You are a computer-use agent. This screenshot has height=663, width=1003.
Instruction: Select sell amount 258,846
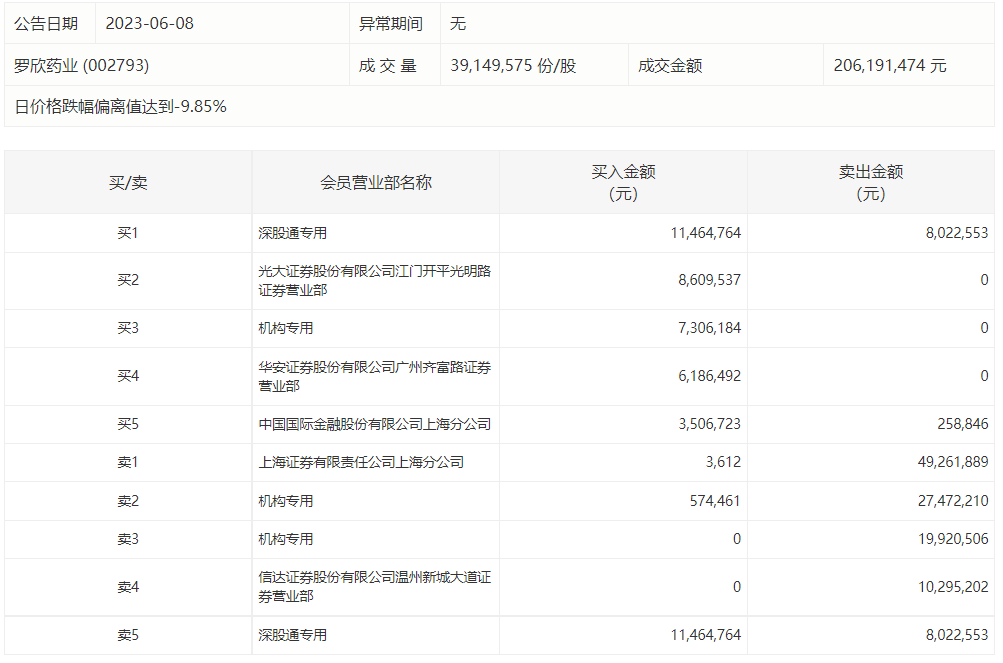(x=963, y=424)
